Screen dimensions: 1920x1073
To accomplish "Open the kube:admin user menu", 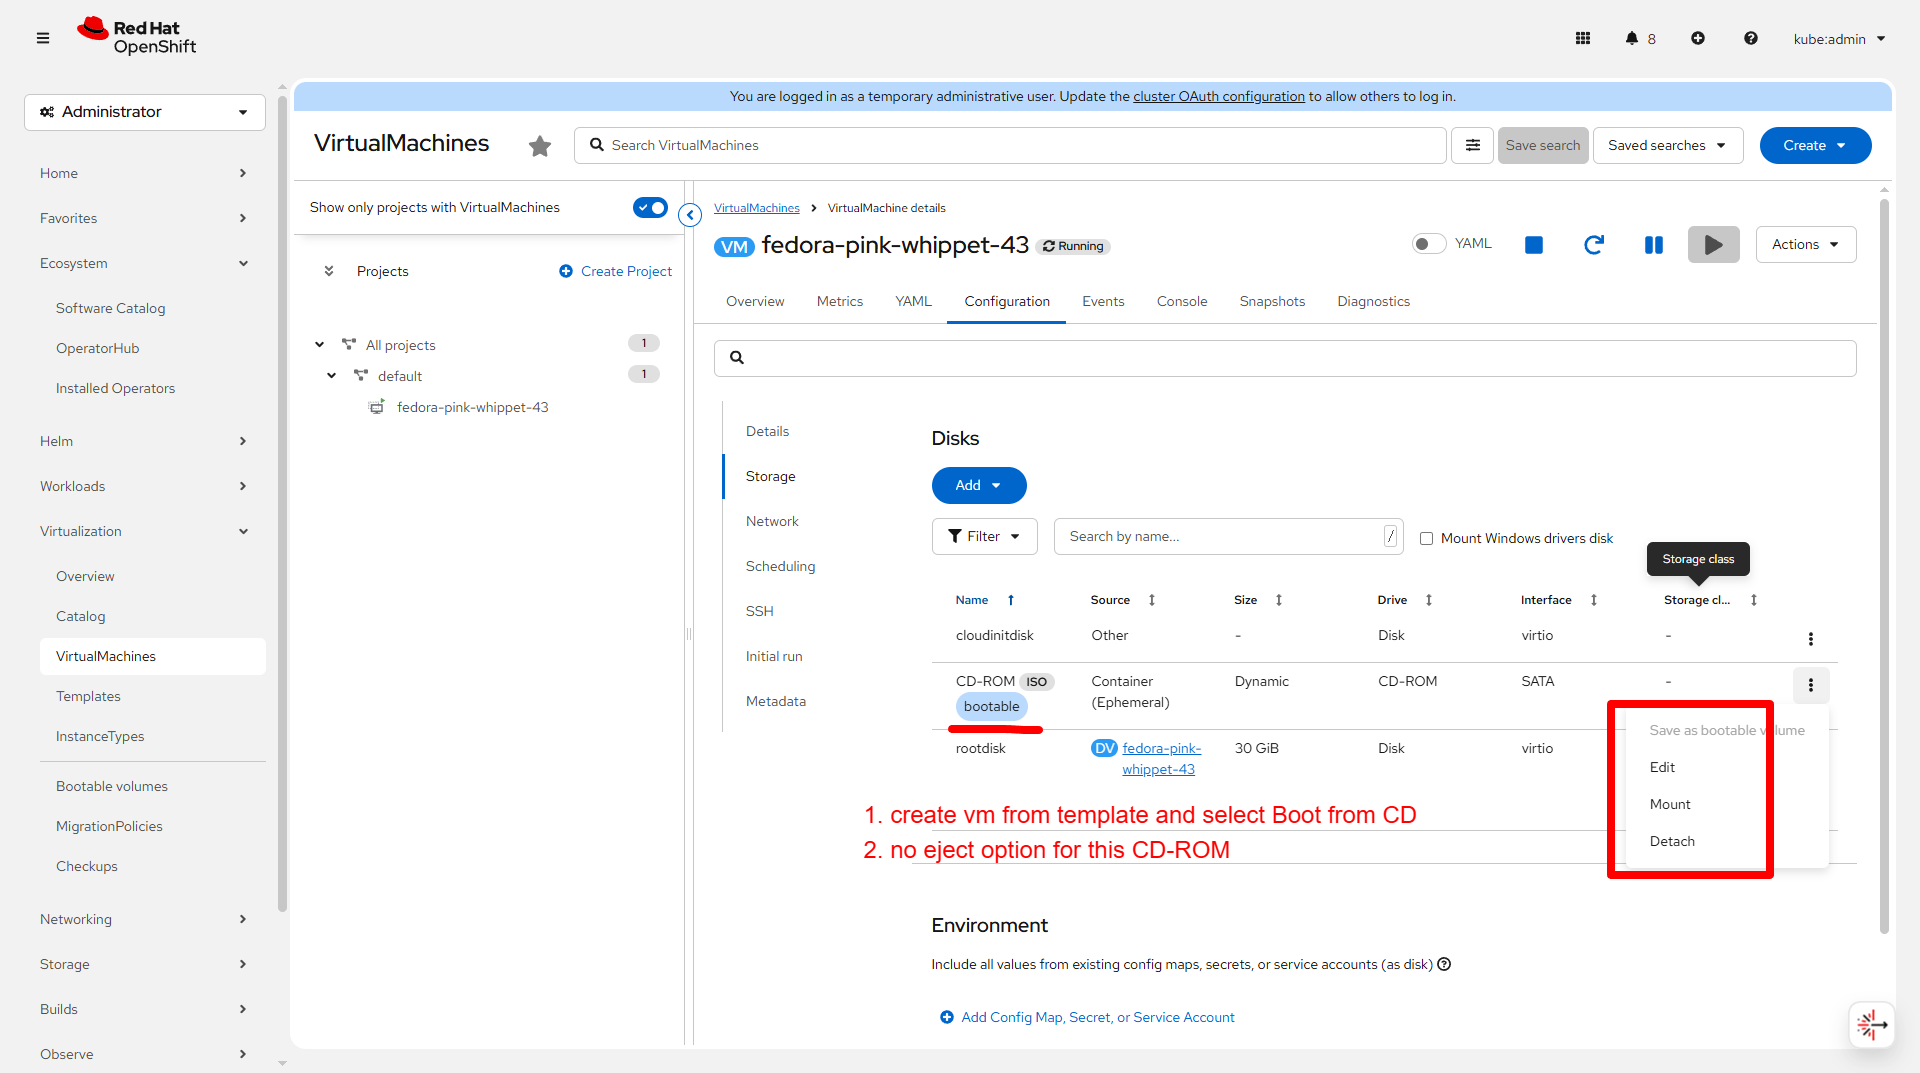I will [1839, 39].
